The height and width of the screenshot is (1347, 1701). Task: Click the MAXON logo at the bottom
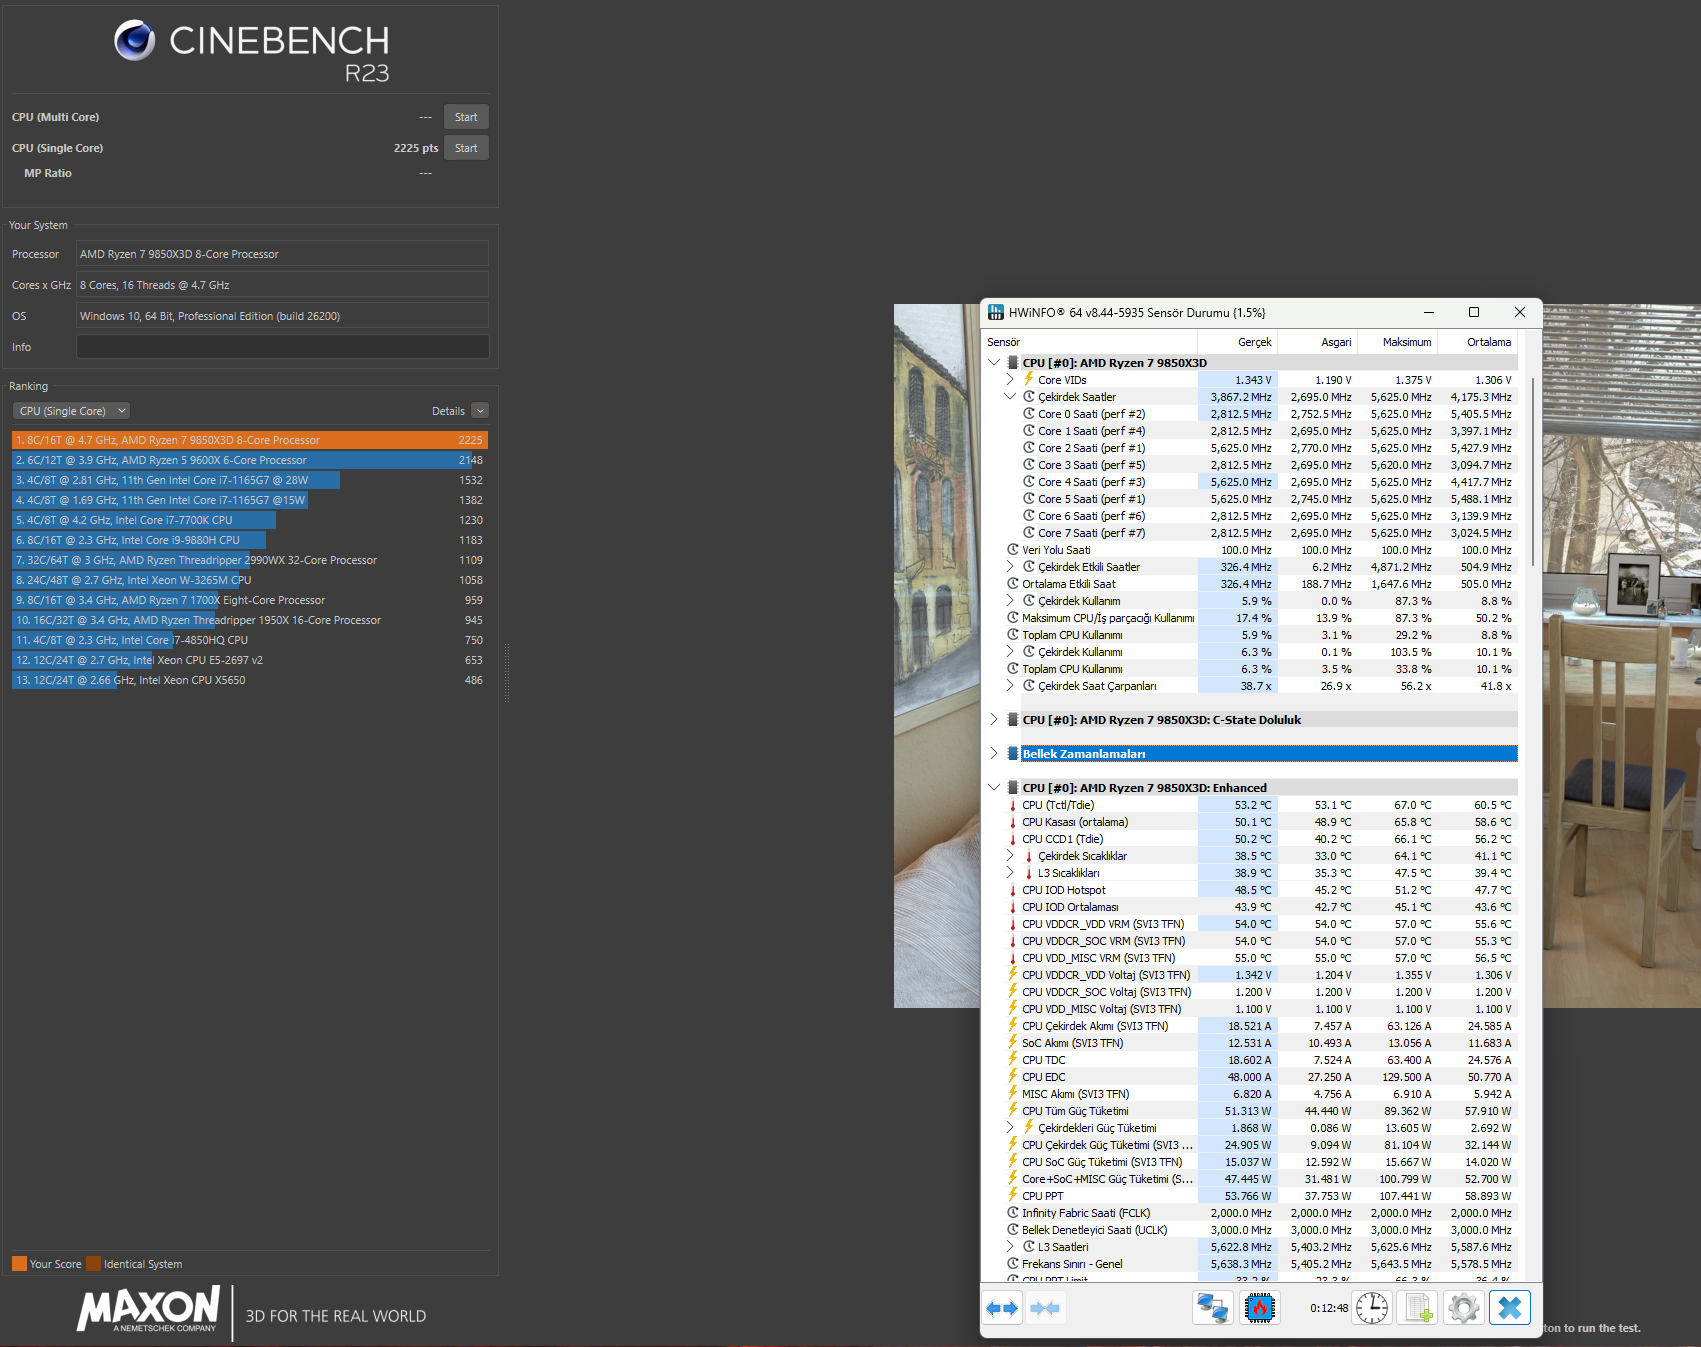[x=148, y=1309]
